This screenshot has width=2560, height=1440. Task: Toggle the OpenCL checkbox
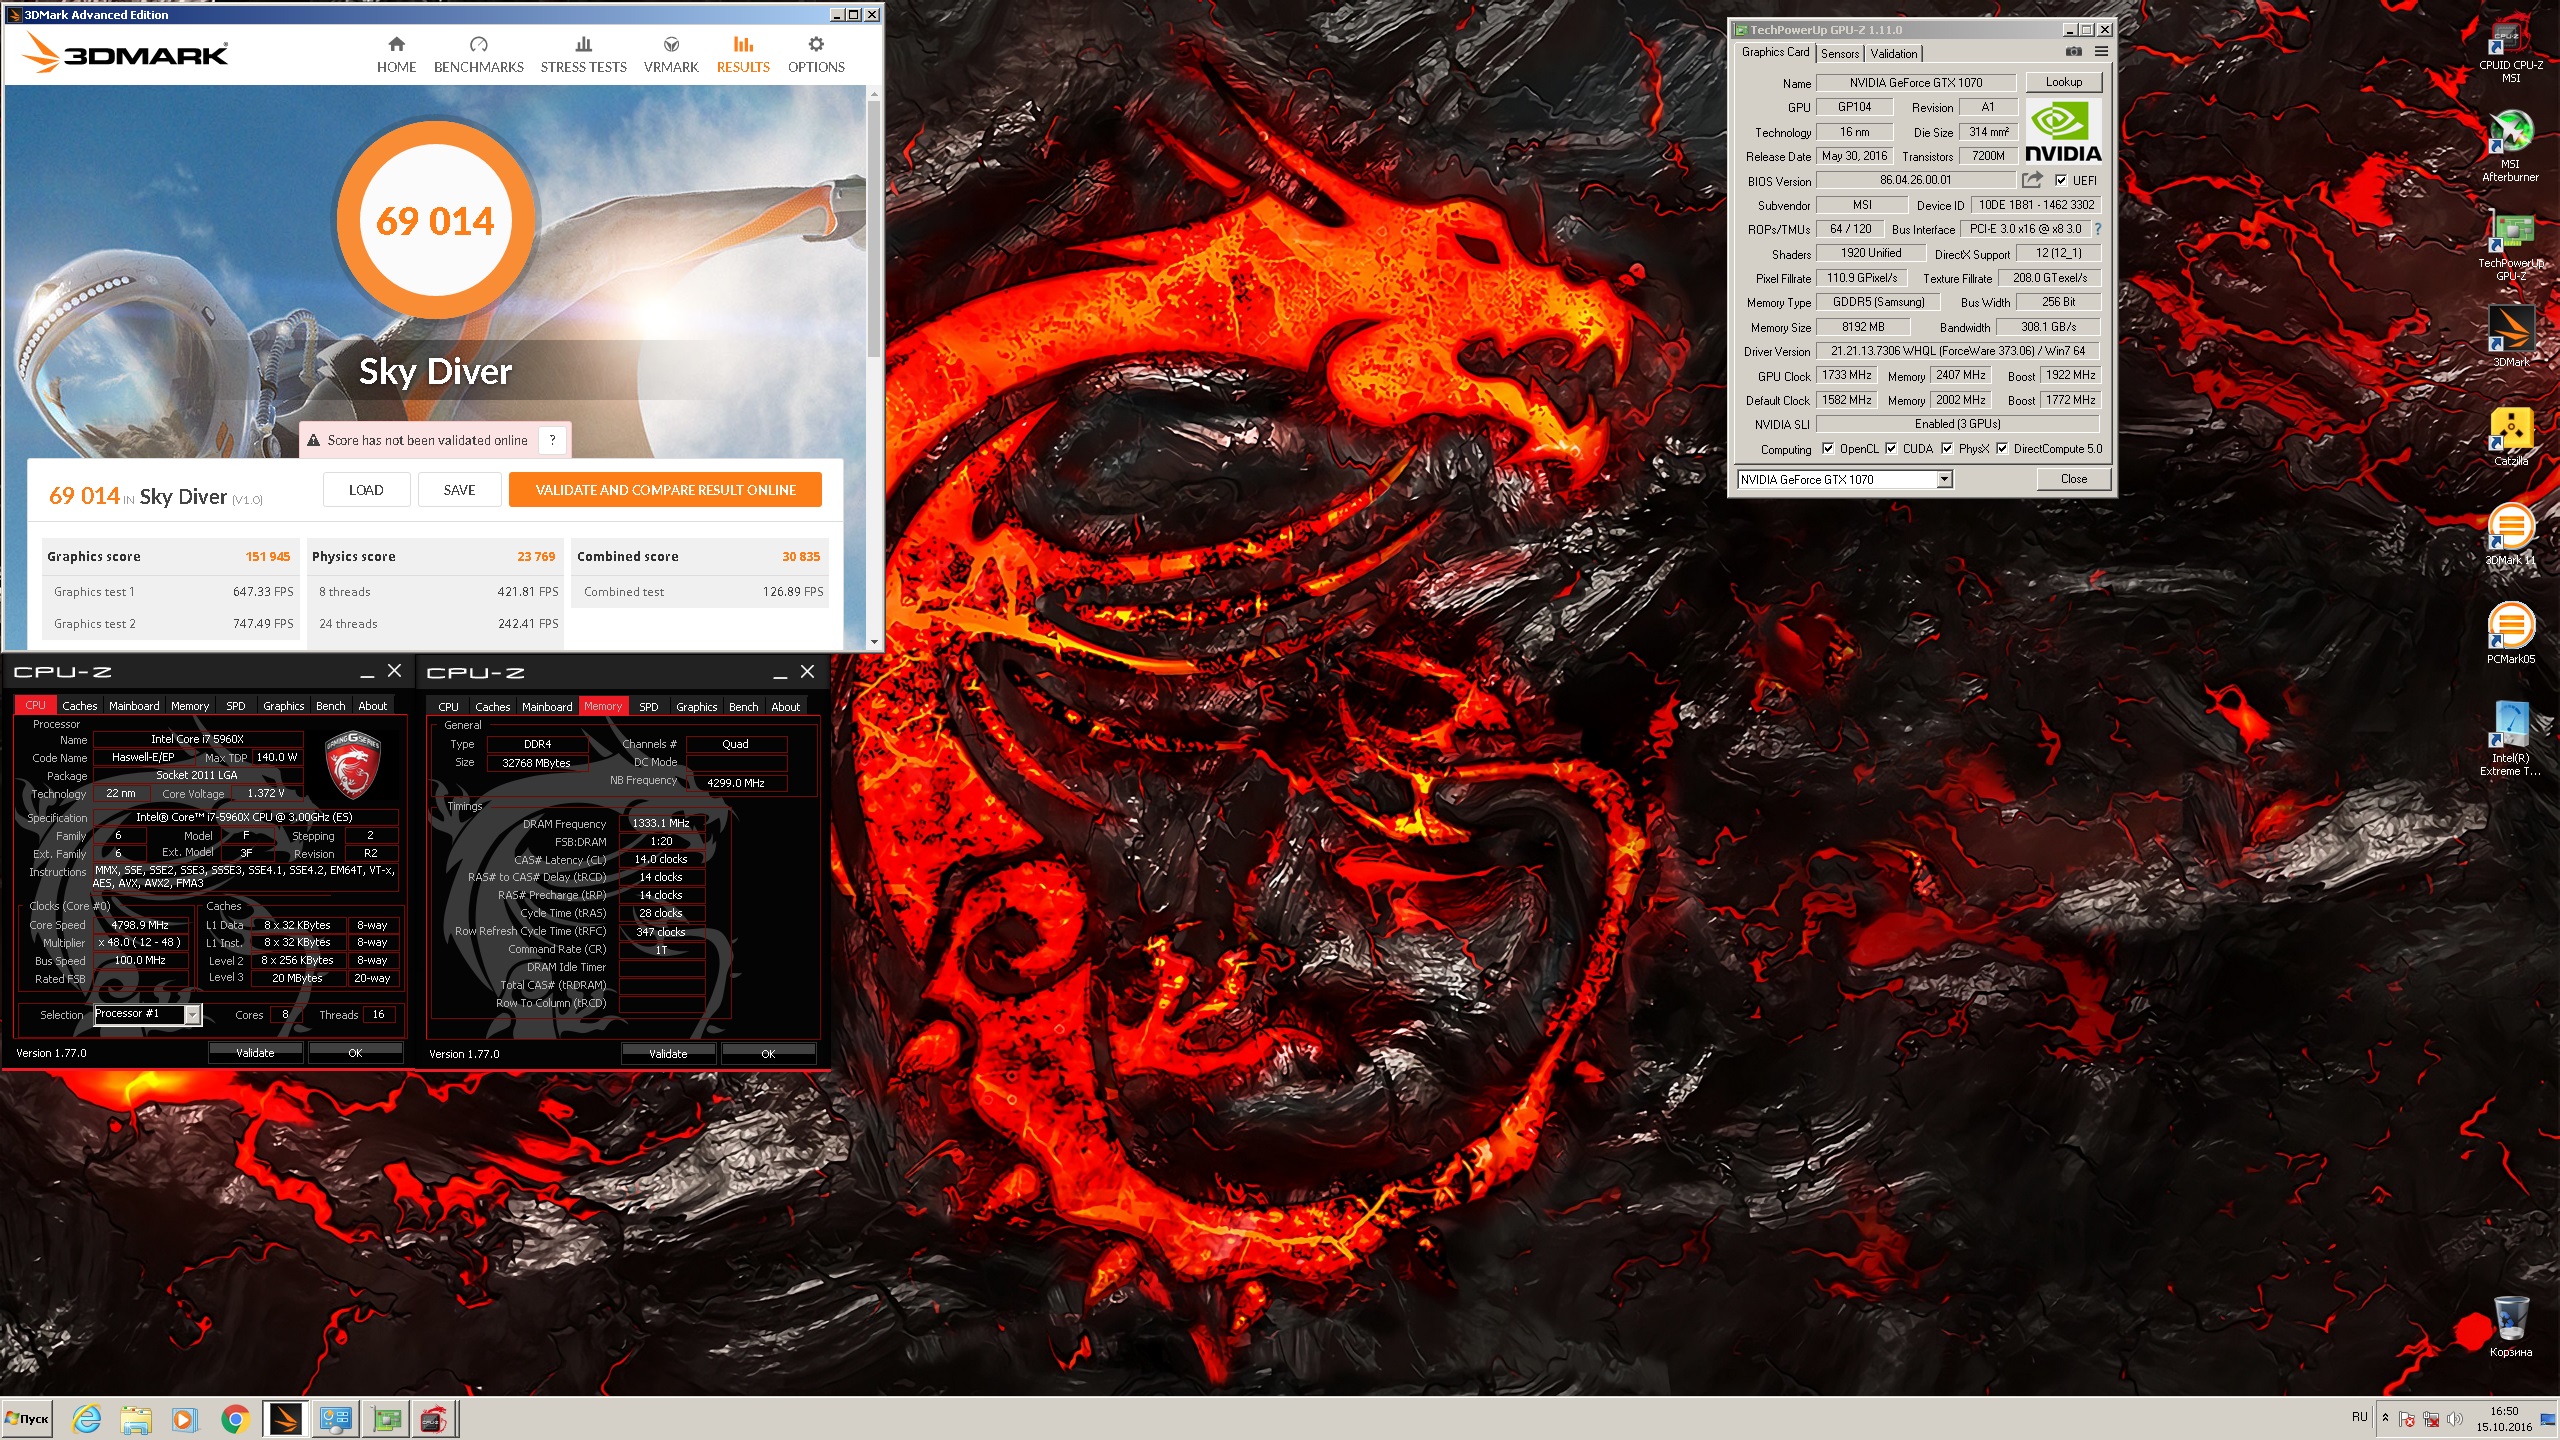[1828, 449]
